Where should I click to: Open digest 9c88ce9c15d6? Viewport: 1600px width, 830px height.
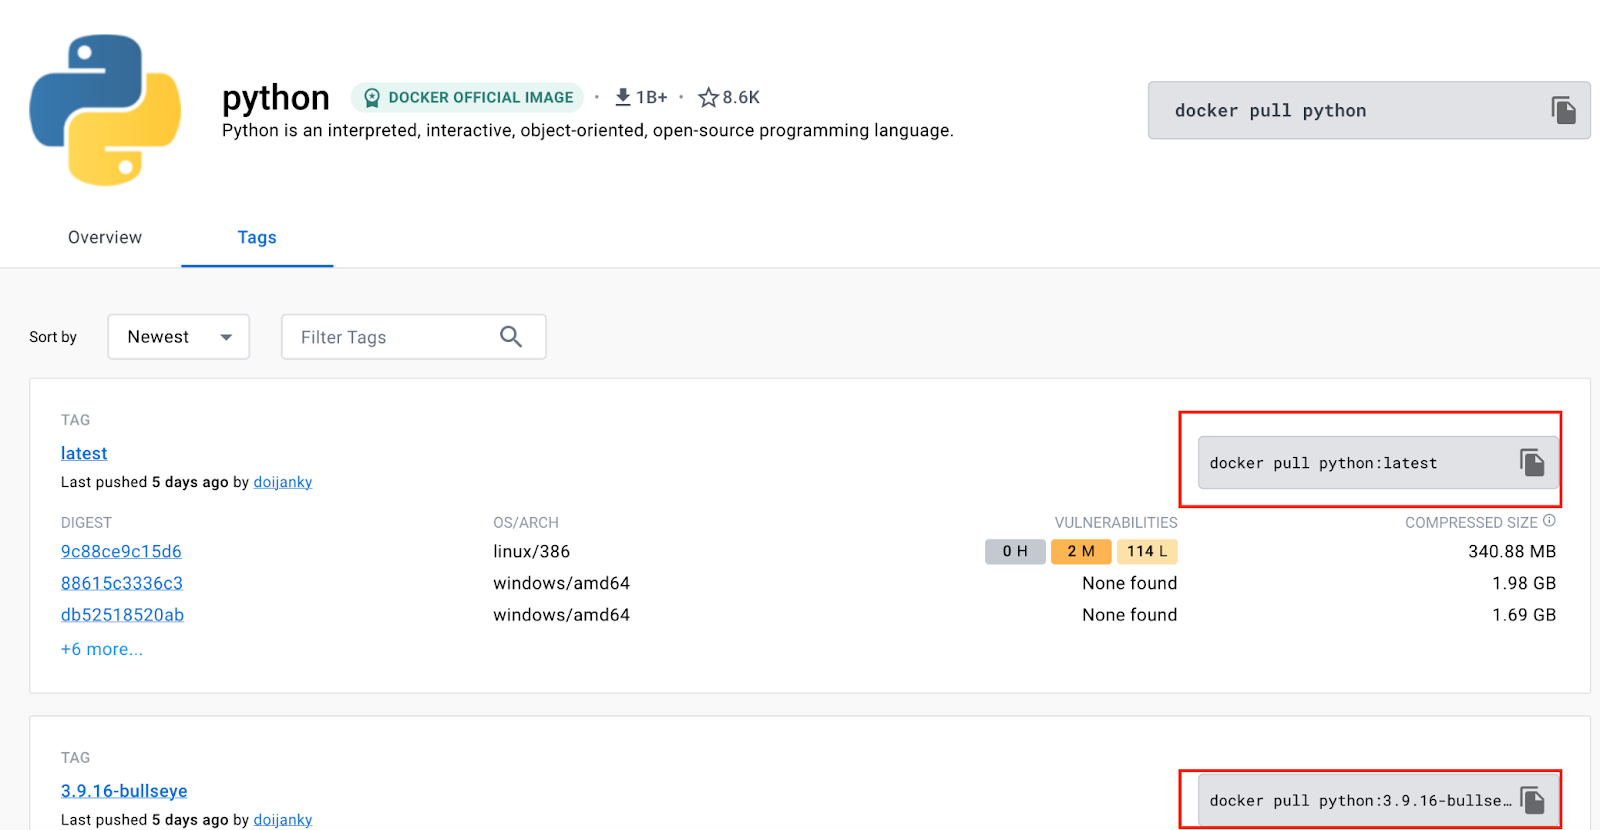tap(121, 551)
